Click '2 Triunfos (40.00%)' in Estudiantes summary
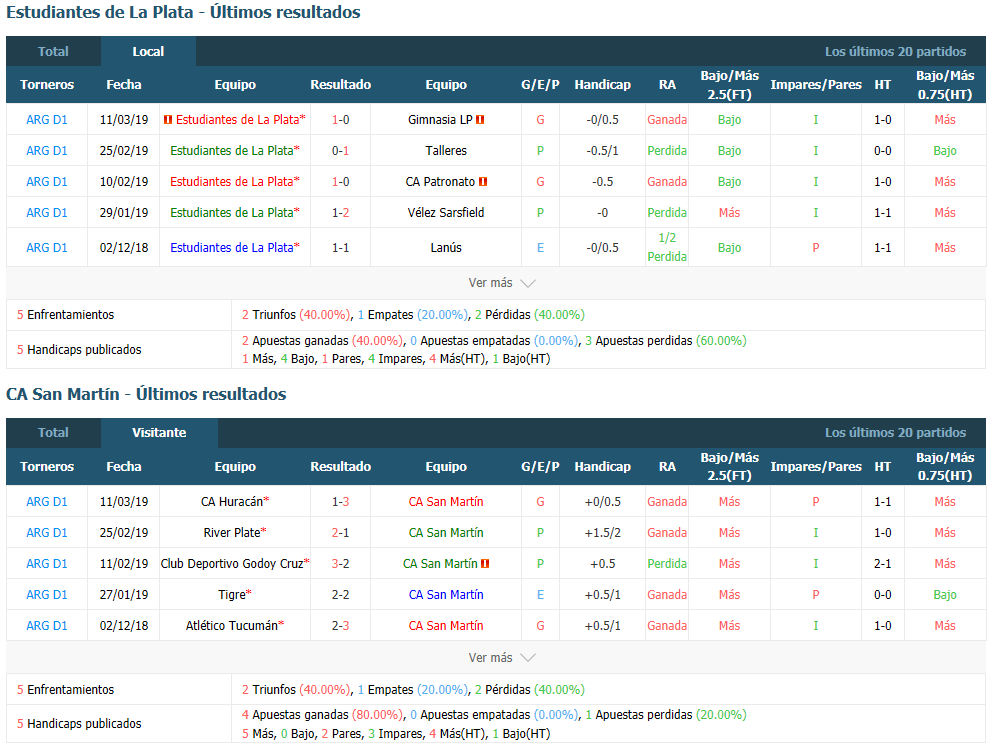Viewport: 994px width, 749px height. 295,315
